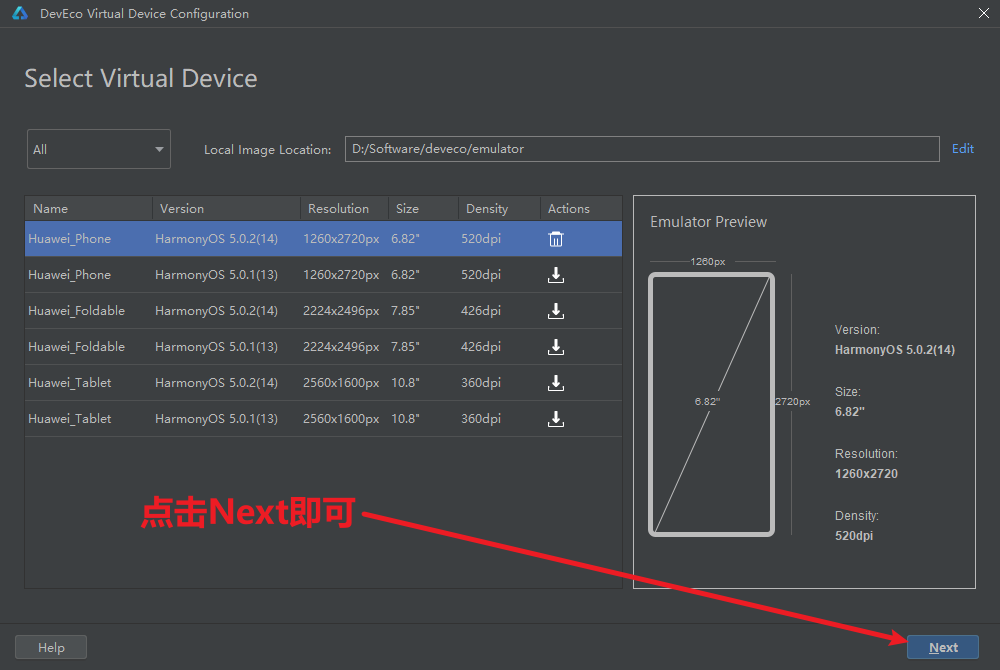Select Huawei_Phone row with HarmonyOS 5.0.1(13)
1000x670 pixels.
(x=323, y=275)
